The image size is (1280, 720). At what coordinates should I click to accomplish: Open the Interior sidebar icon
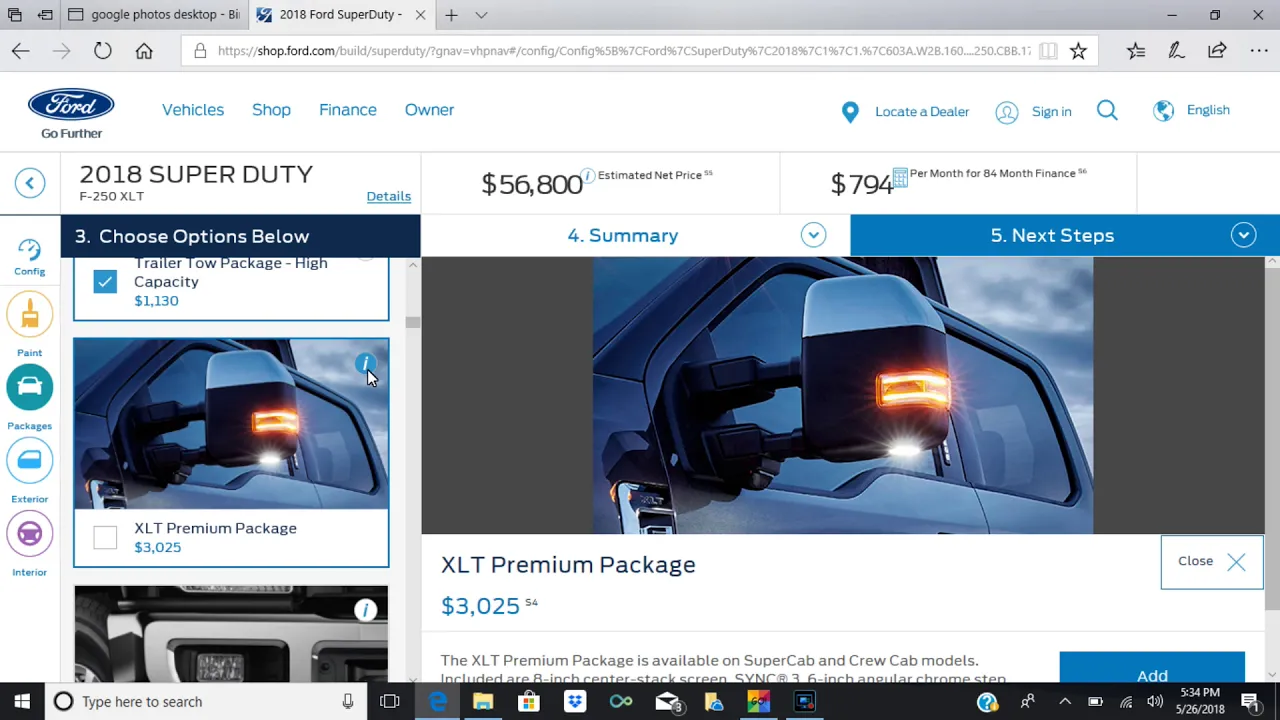click(x=29, y=534)
